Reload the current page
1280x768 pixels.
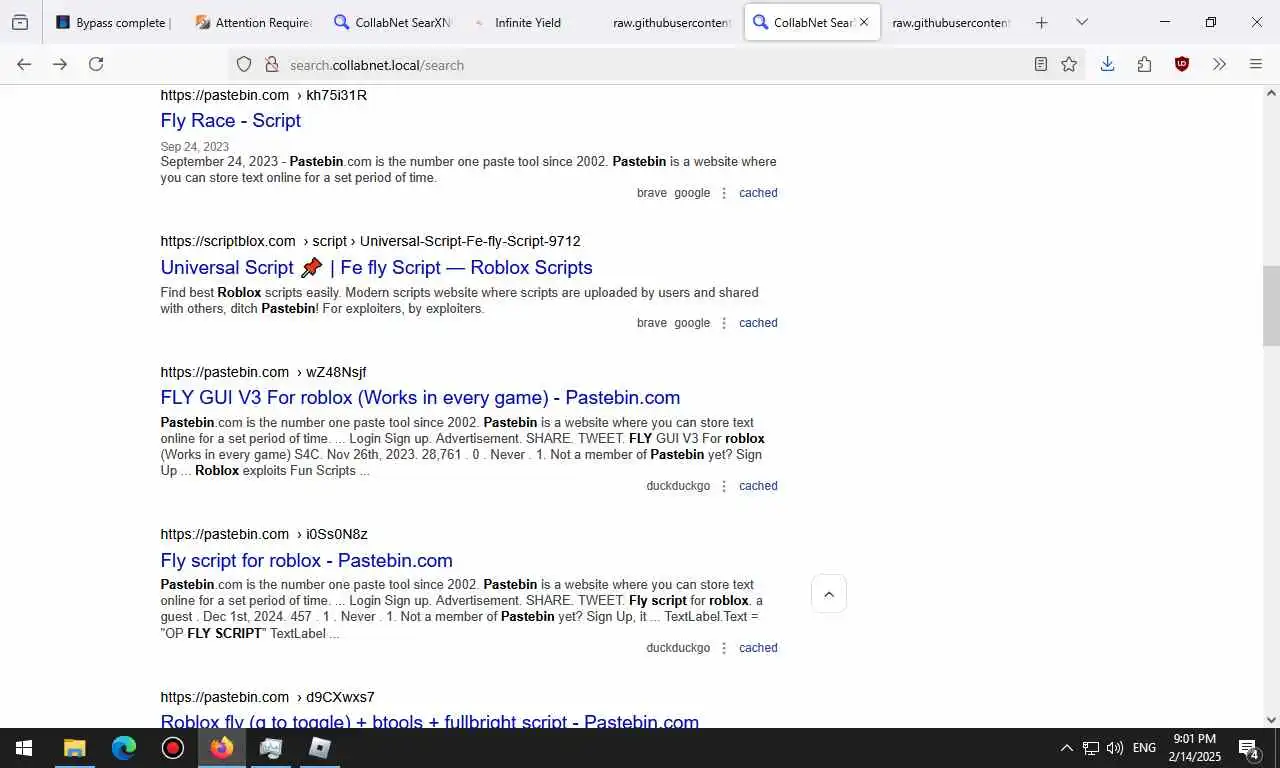(x=96, y=64)
